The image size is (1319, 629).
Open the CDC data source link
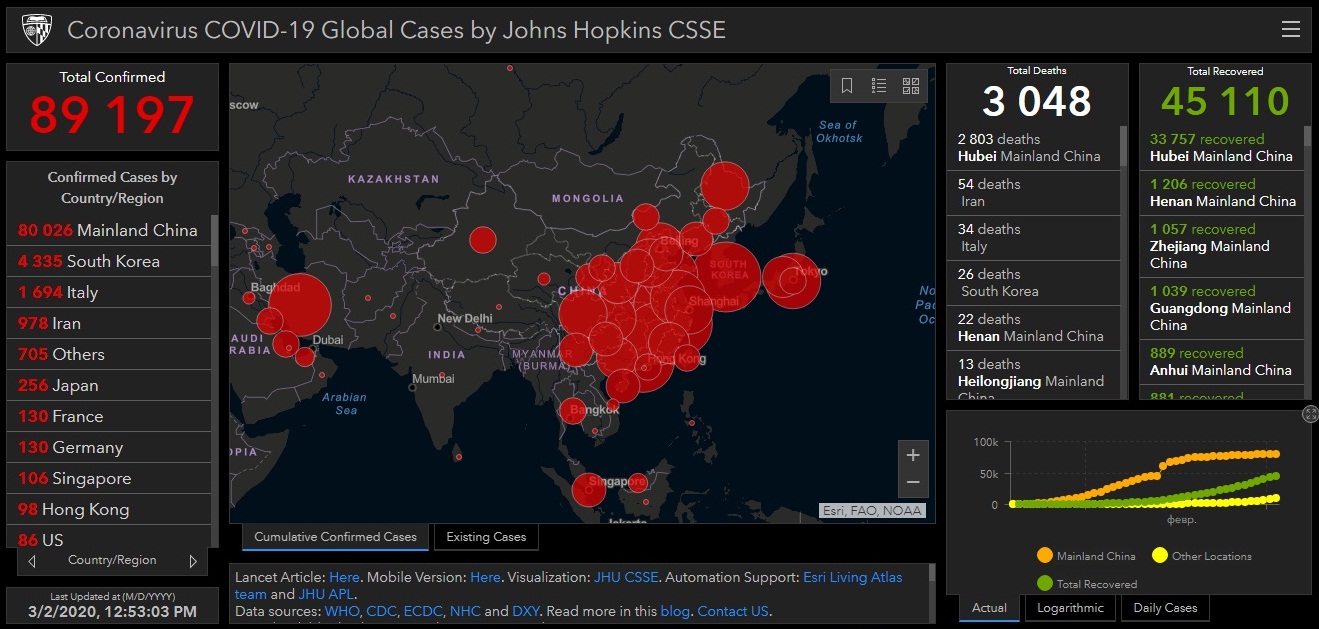coord(382,611)
